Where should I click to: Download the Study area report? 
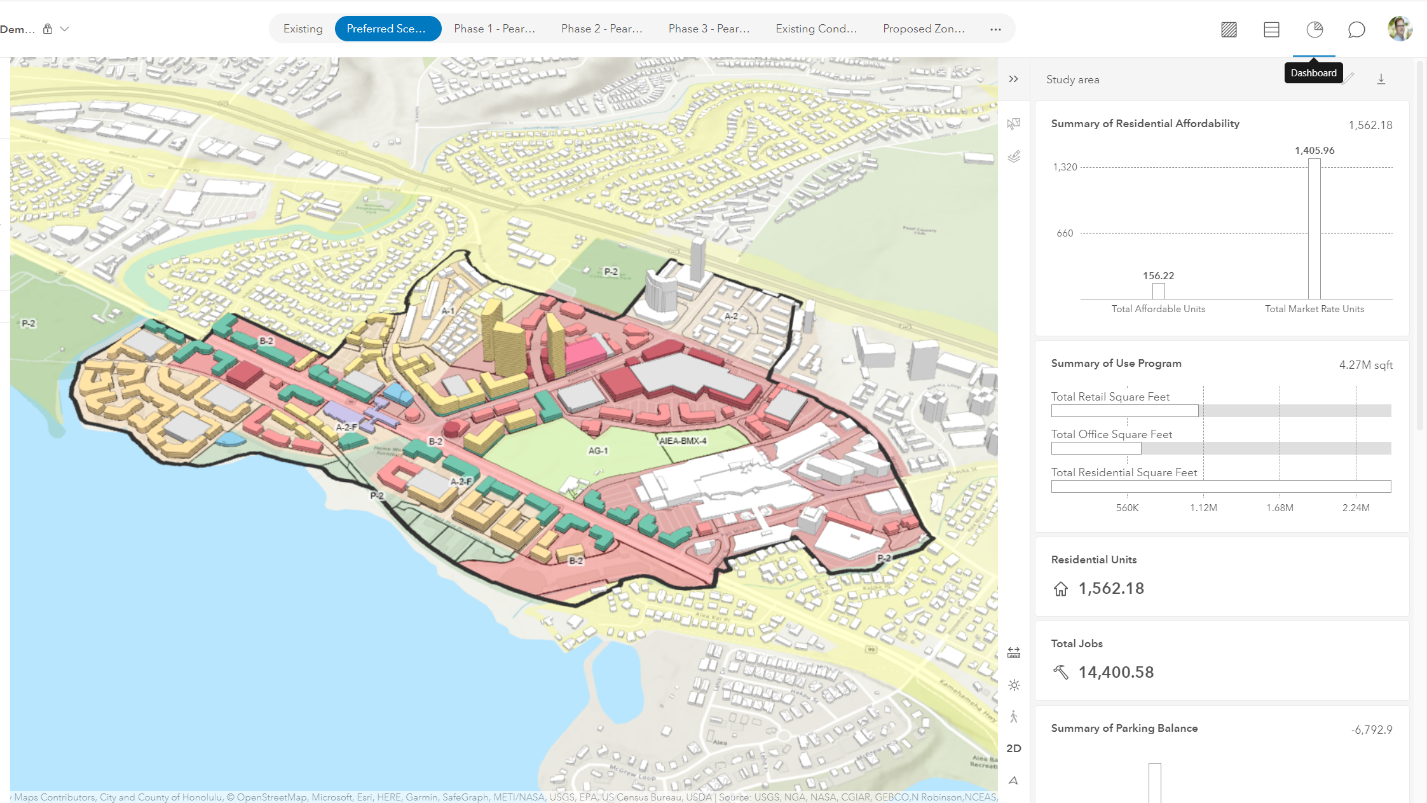tap(1381, 77)
